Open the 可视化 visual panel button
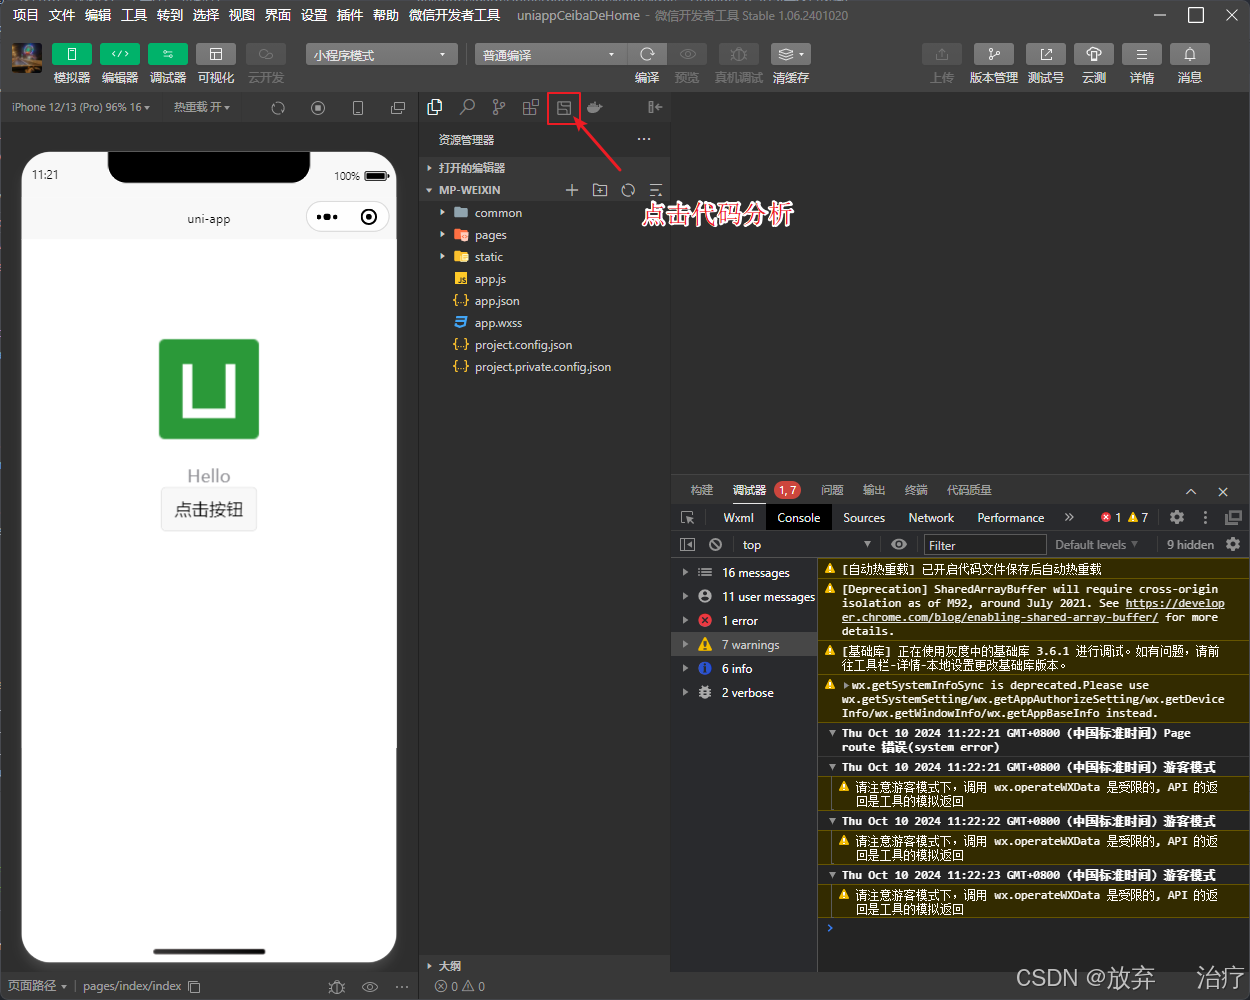The height and width of the screenshot is (1000, 1250). (x=216, y=54)
